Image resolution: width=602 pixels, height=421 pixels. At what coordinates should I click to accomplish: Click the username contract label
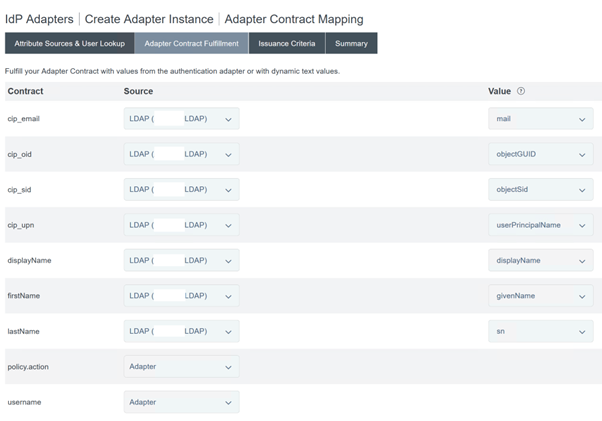click(24, 402)
